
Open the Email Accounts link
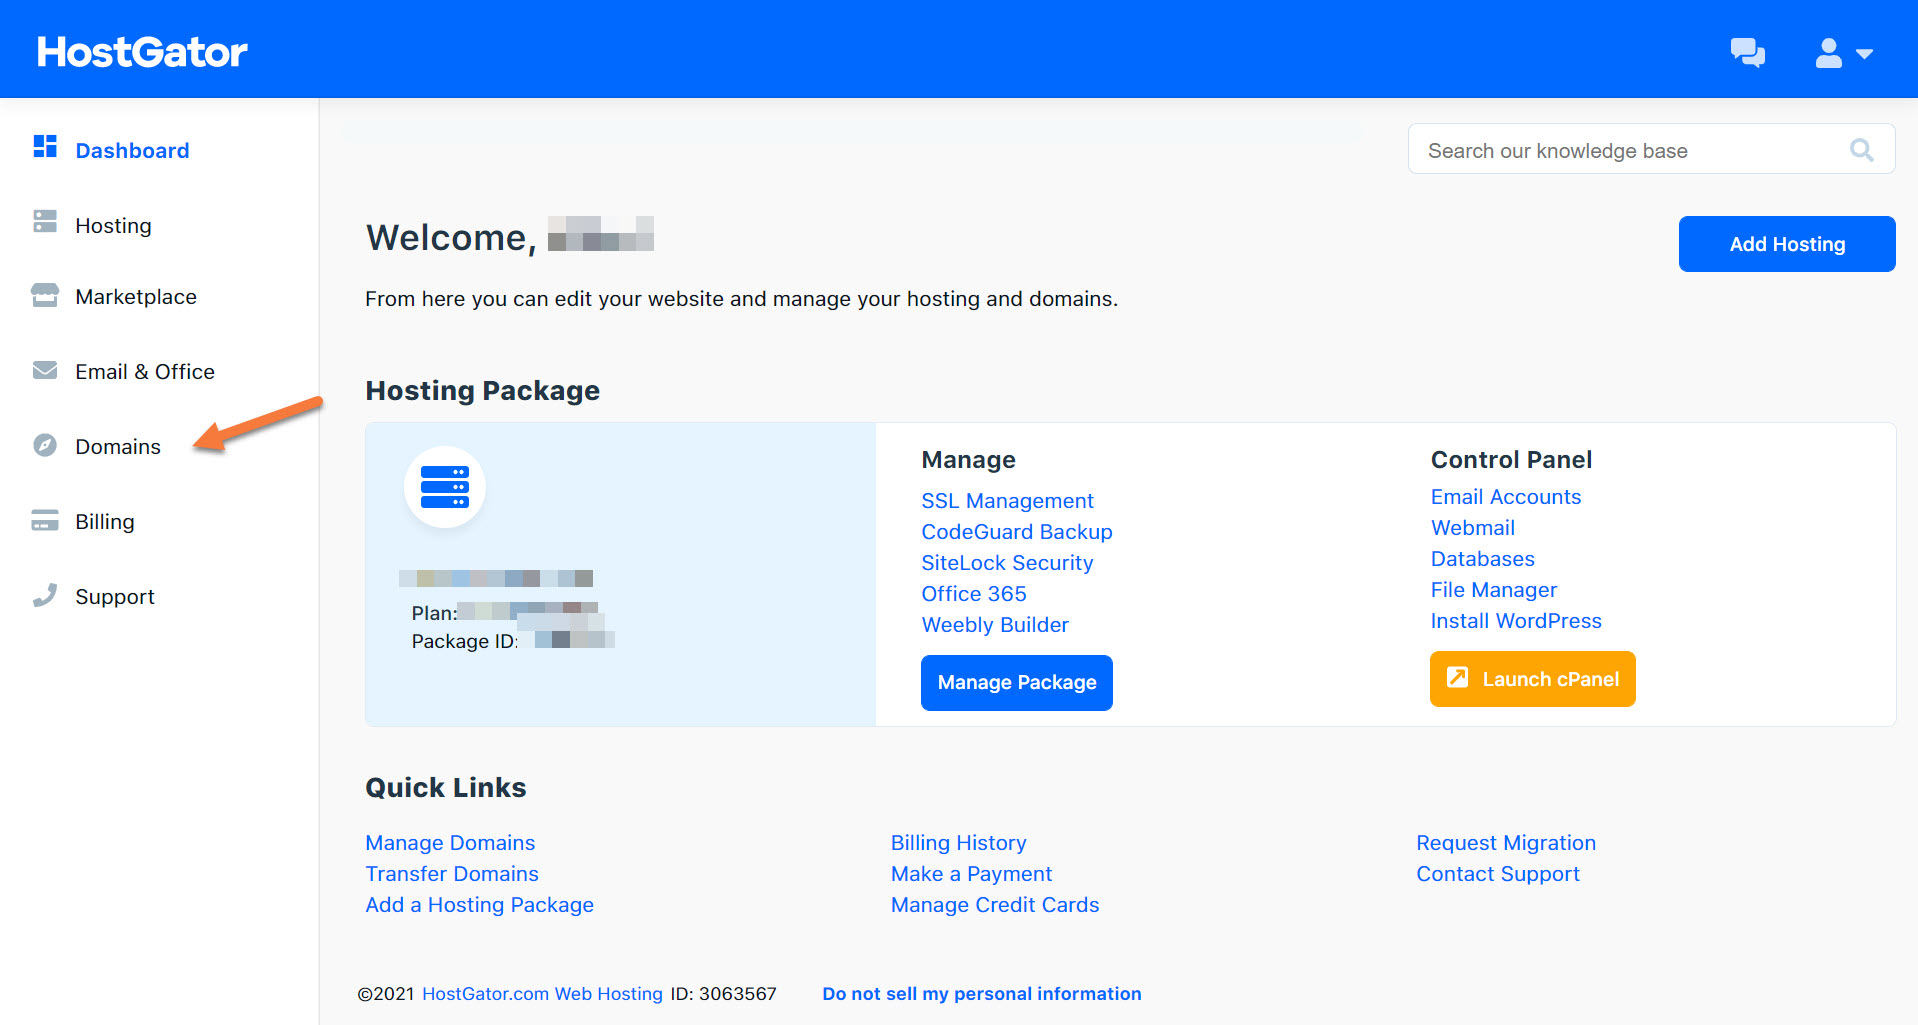tap(1506, 497)
